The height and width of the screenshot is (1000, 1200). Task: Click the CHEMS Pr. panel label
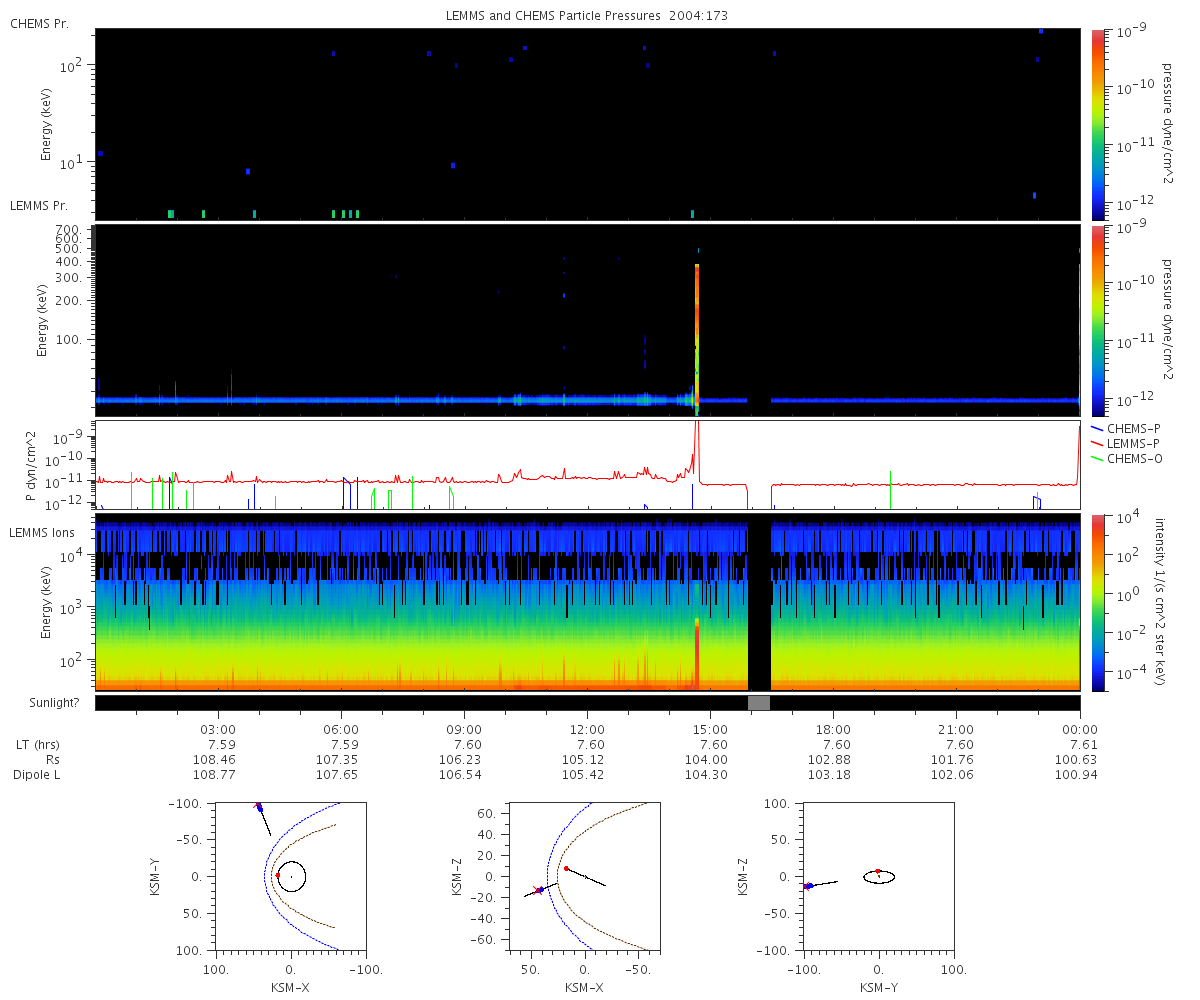(40, 24)
